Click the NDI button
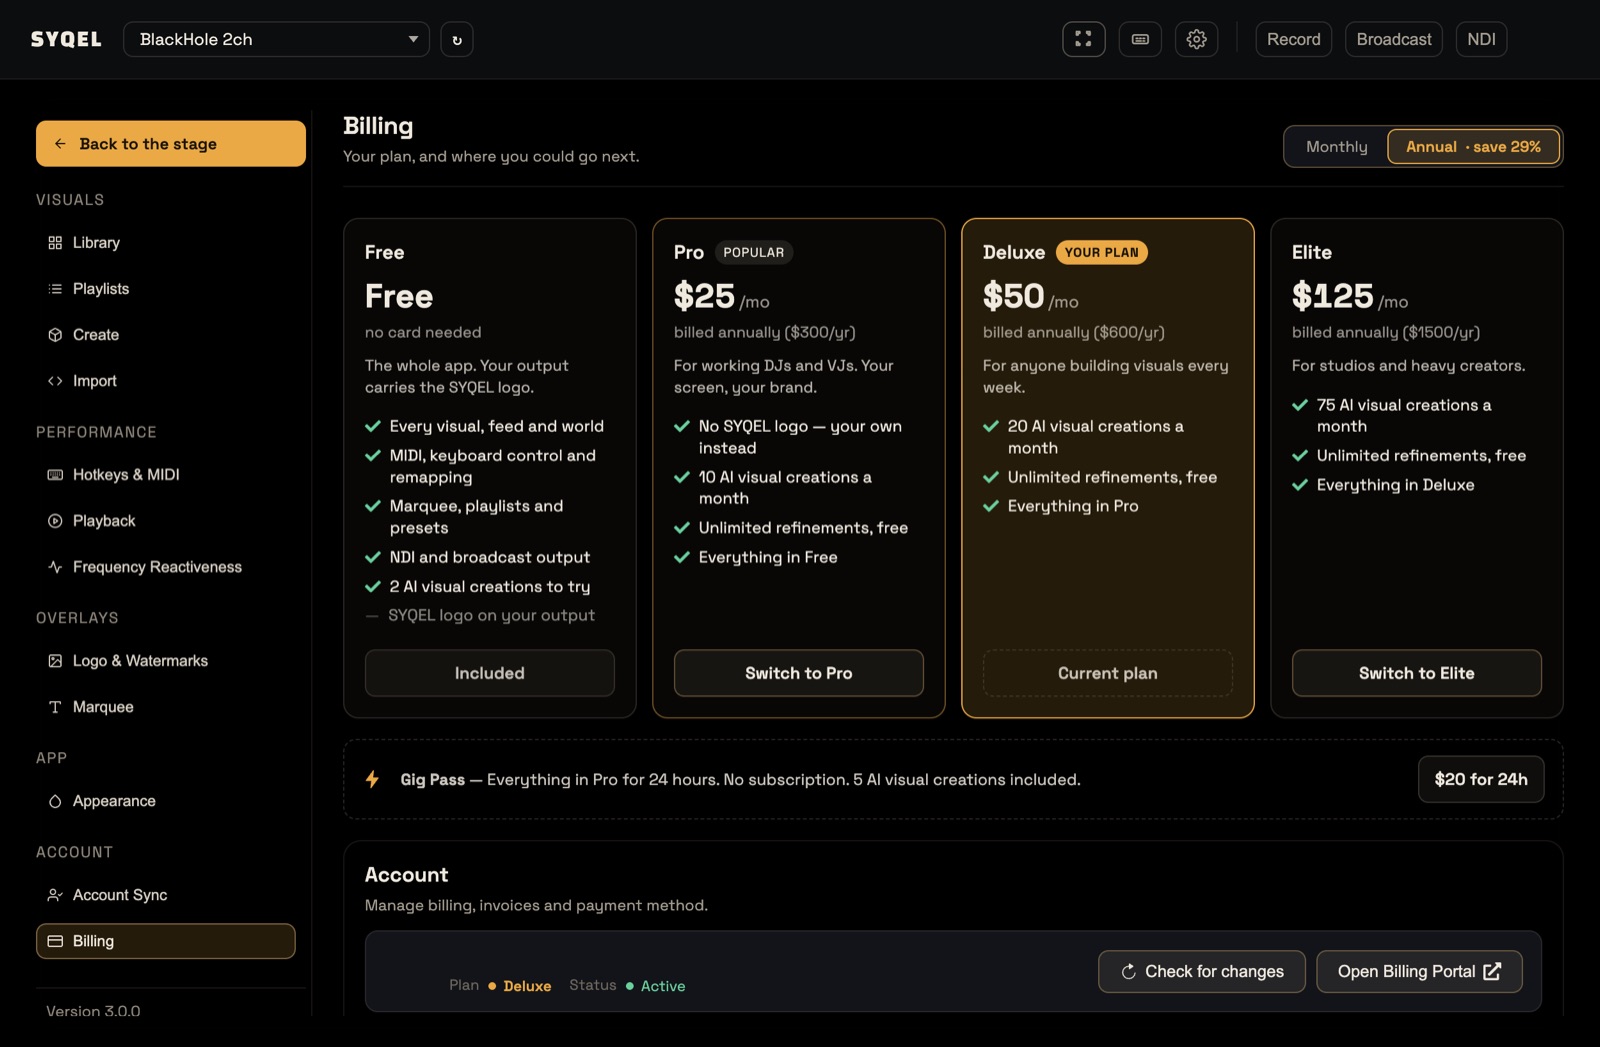The height and width of the screenshot is (1047, 1600). click(x=1481, y=39)
